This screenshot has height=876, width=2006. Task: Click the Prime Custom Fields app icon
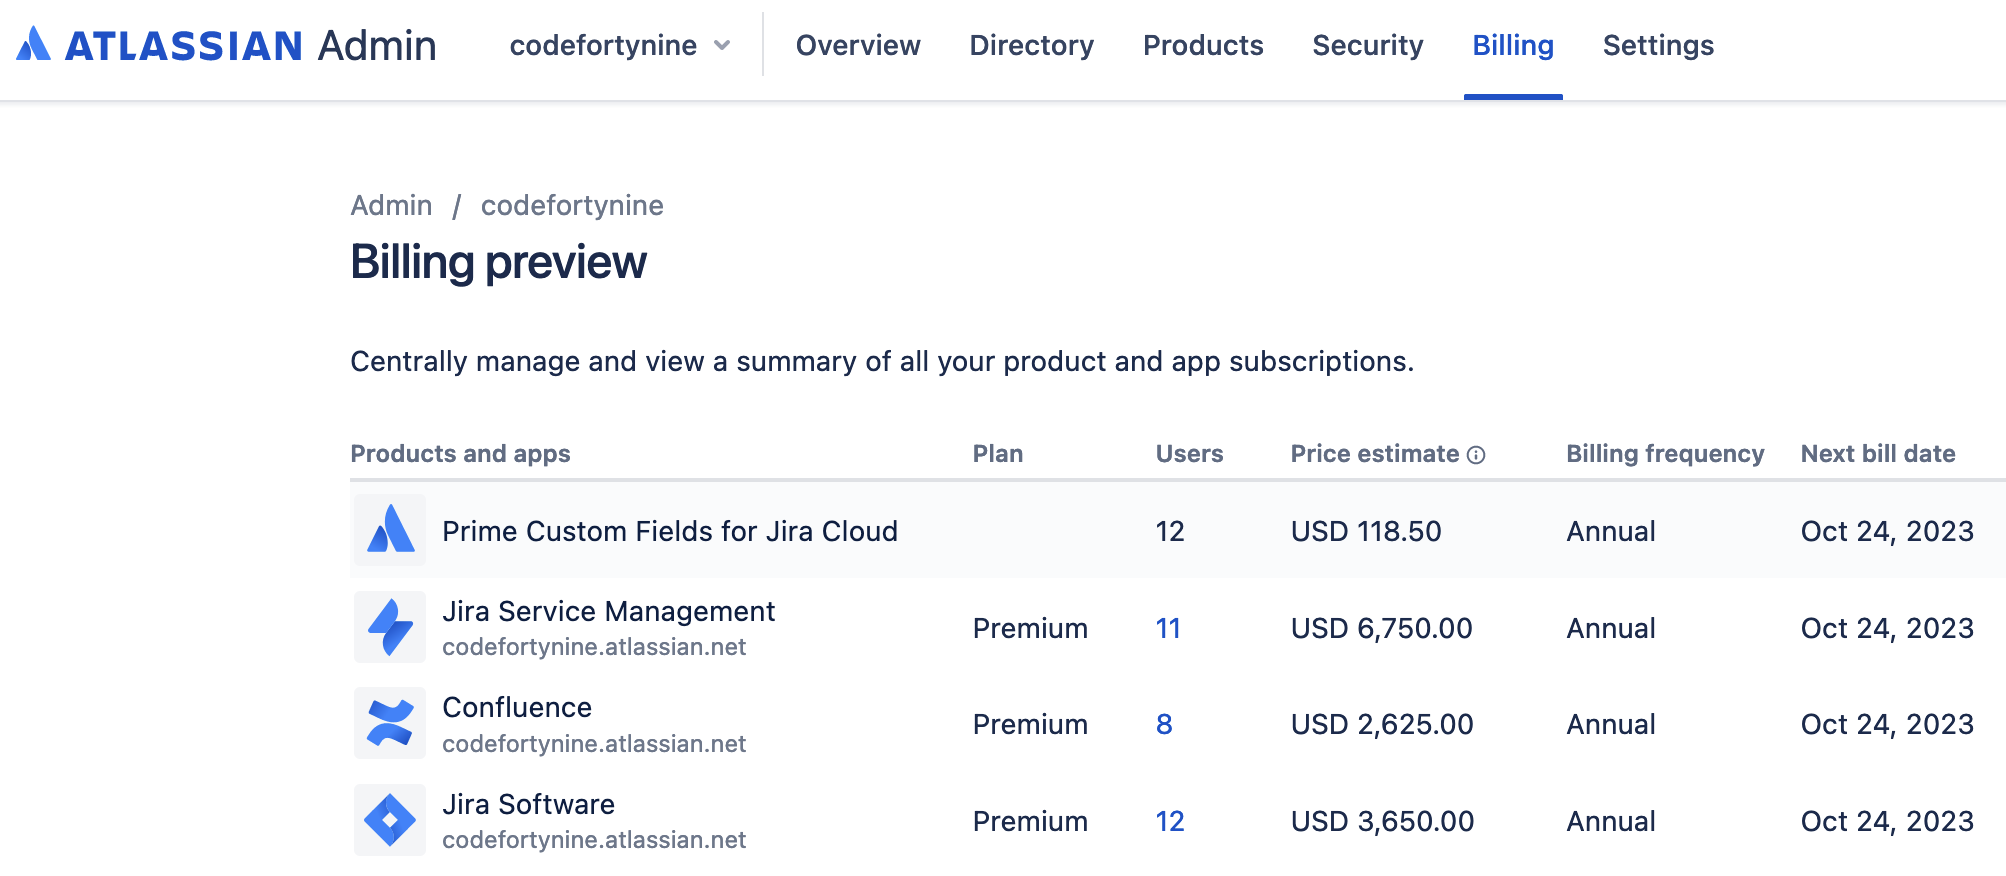click(x=390, y=530)
